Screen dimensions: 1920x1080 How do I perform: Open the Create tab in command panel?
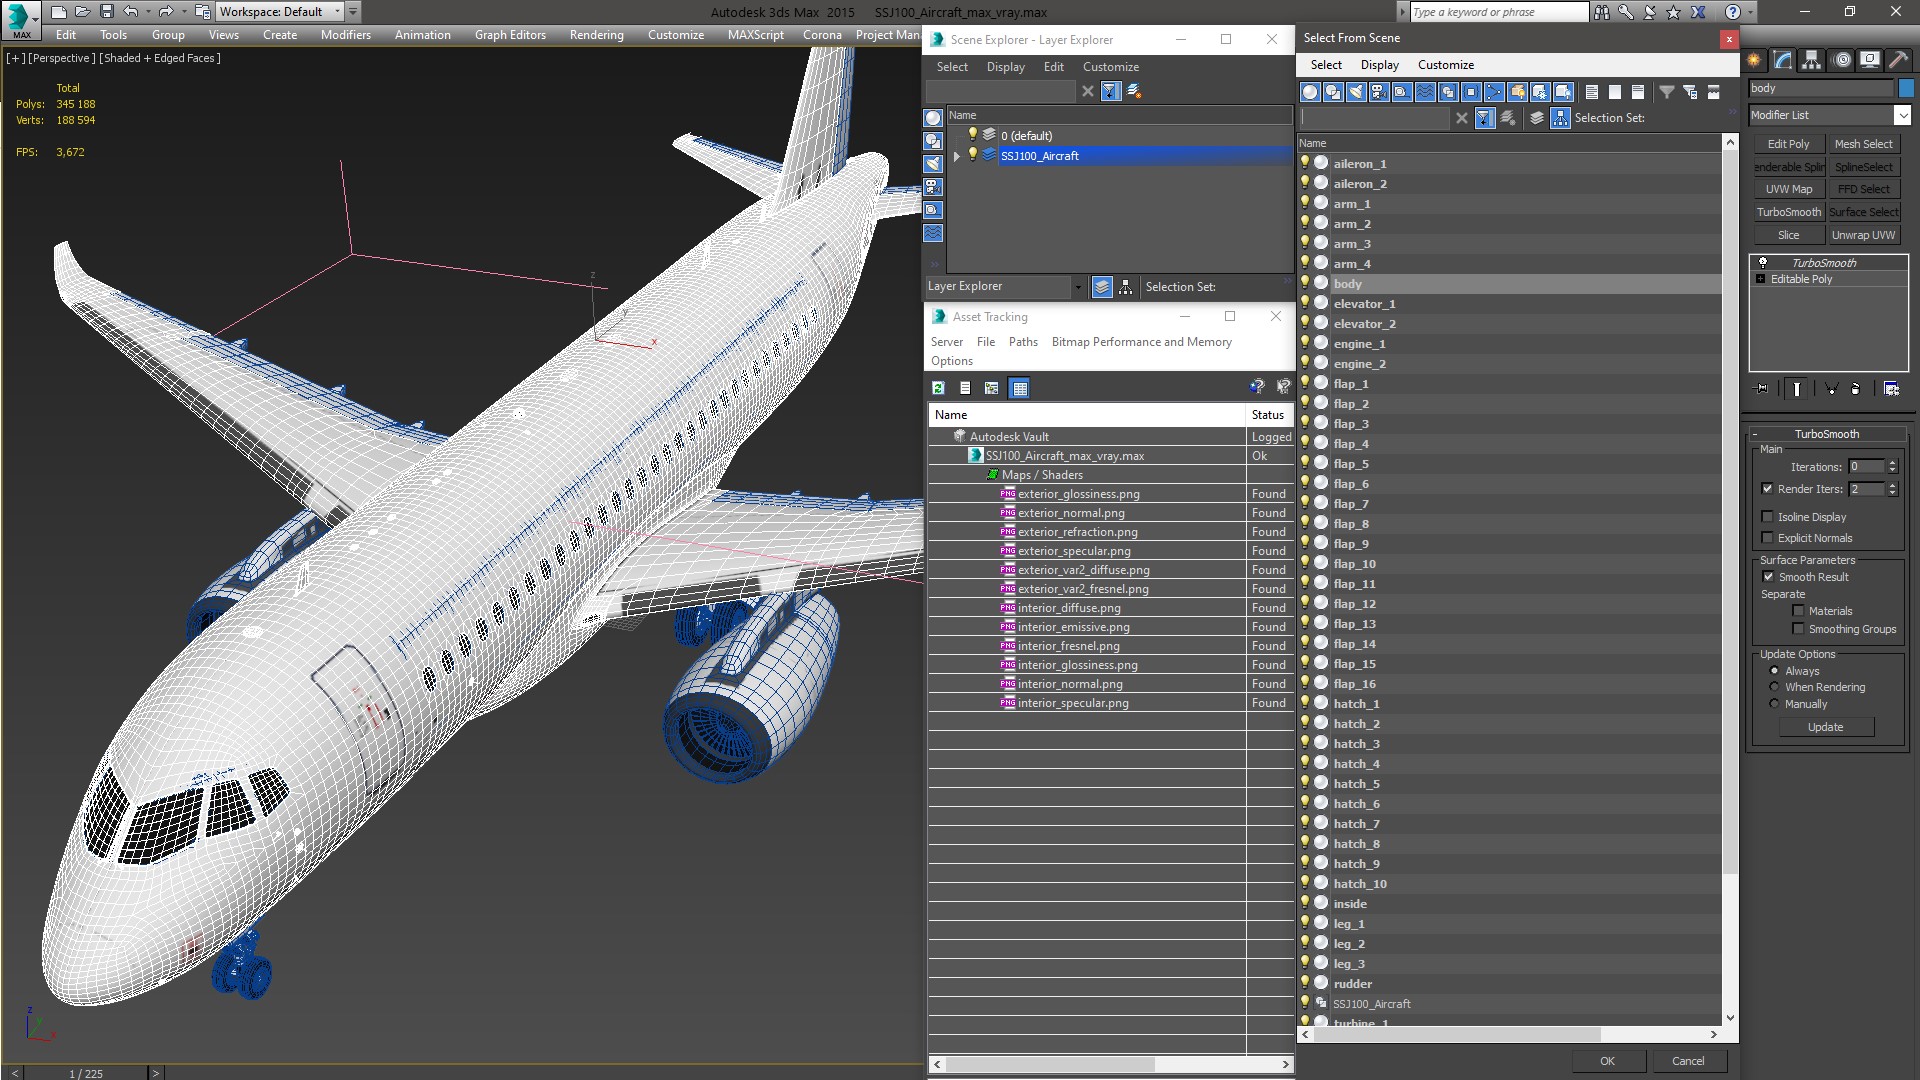coord(1754,61)
